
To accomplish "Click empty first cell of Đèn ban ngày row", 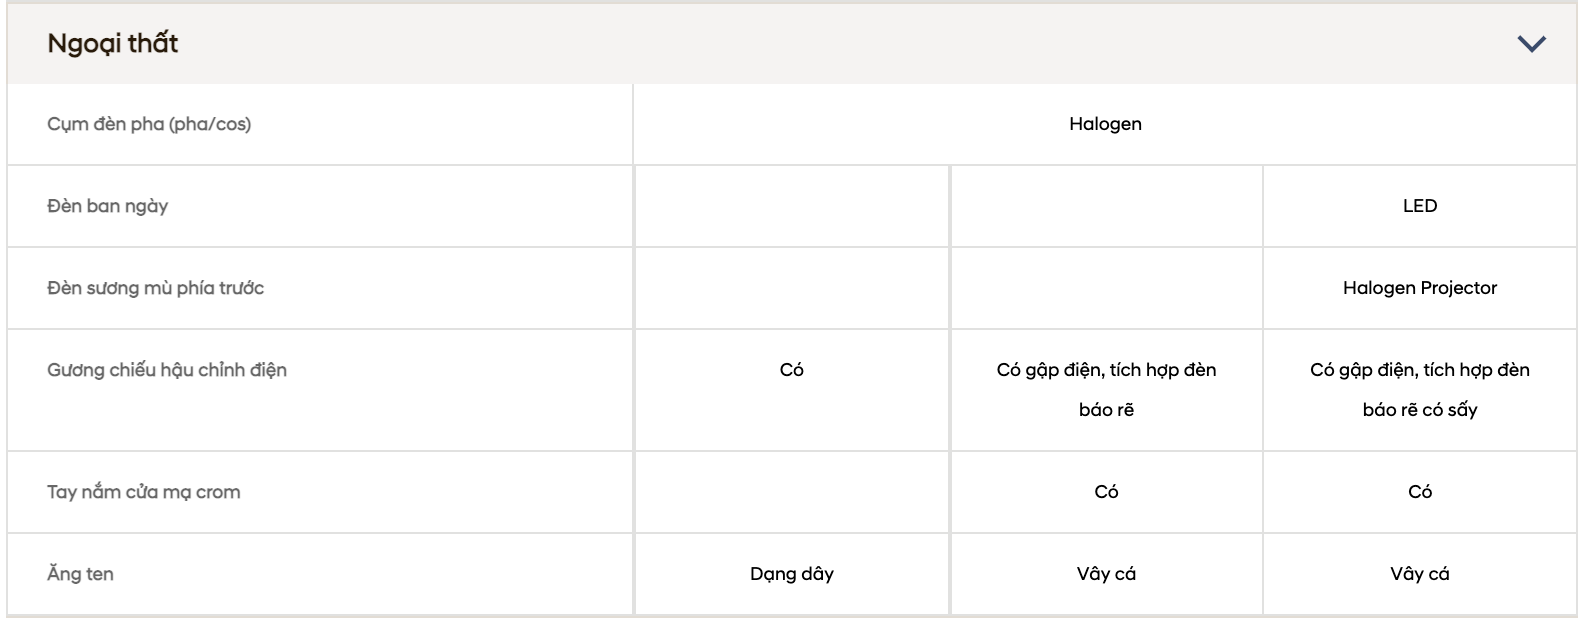I will (x=791, y=206).
